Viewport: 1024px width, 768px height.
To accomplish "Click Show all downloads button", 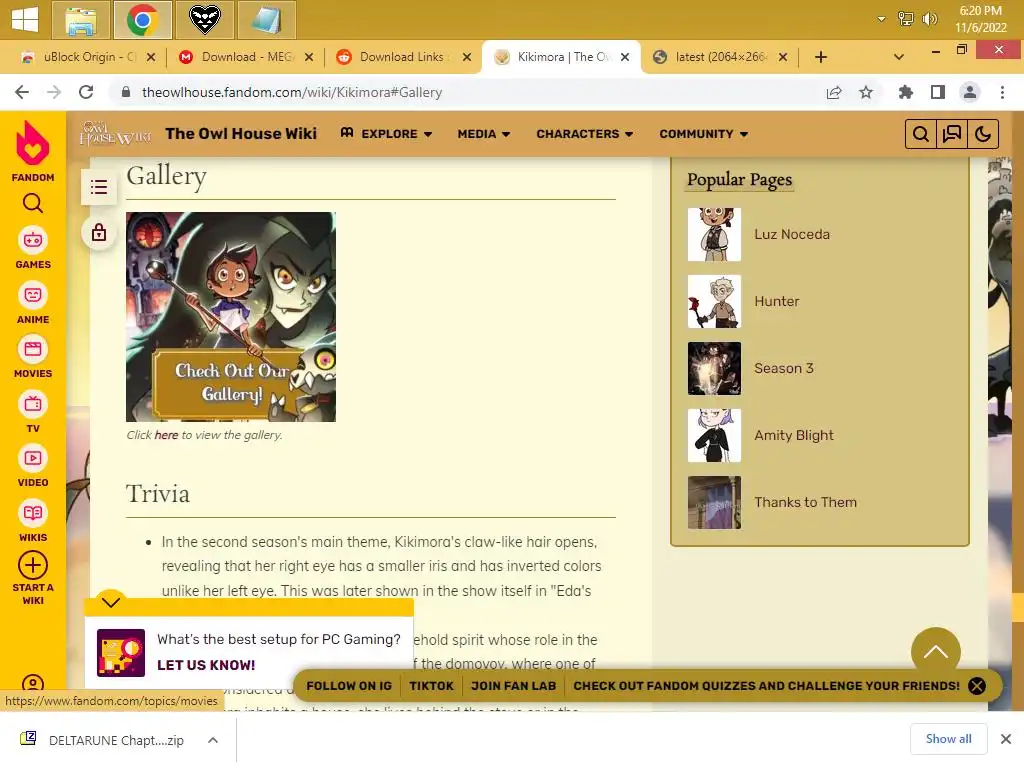I will pyautogui.click(x=948, y=739).
